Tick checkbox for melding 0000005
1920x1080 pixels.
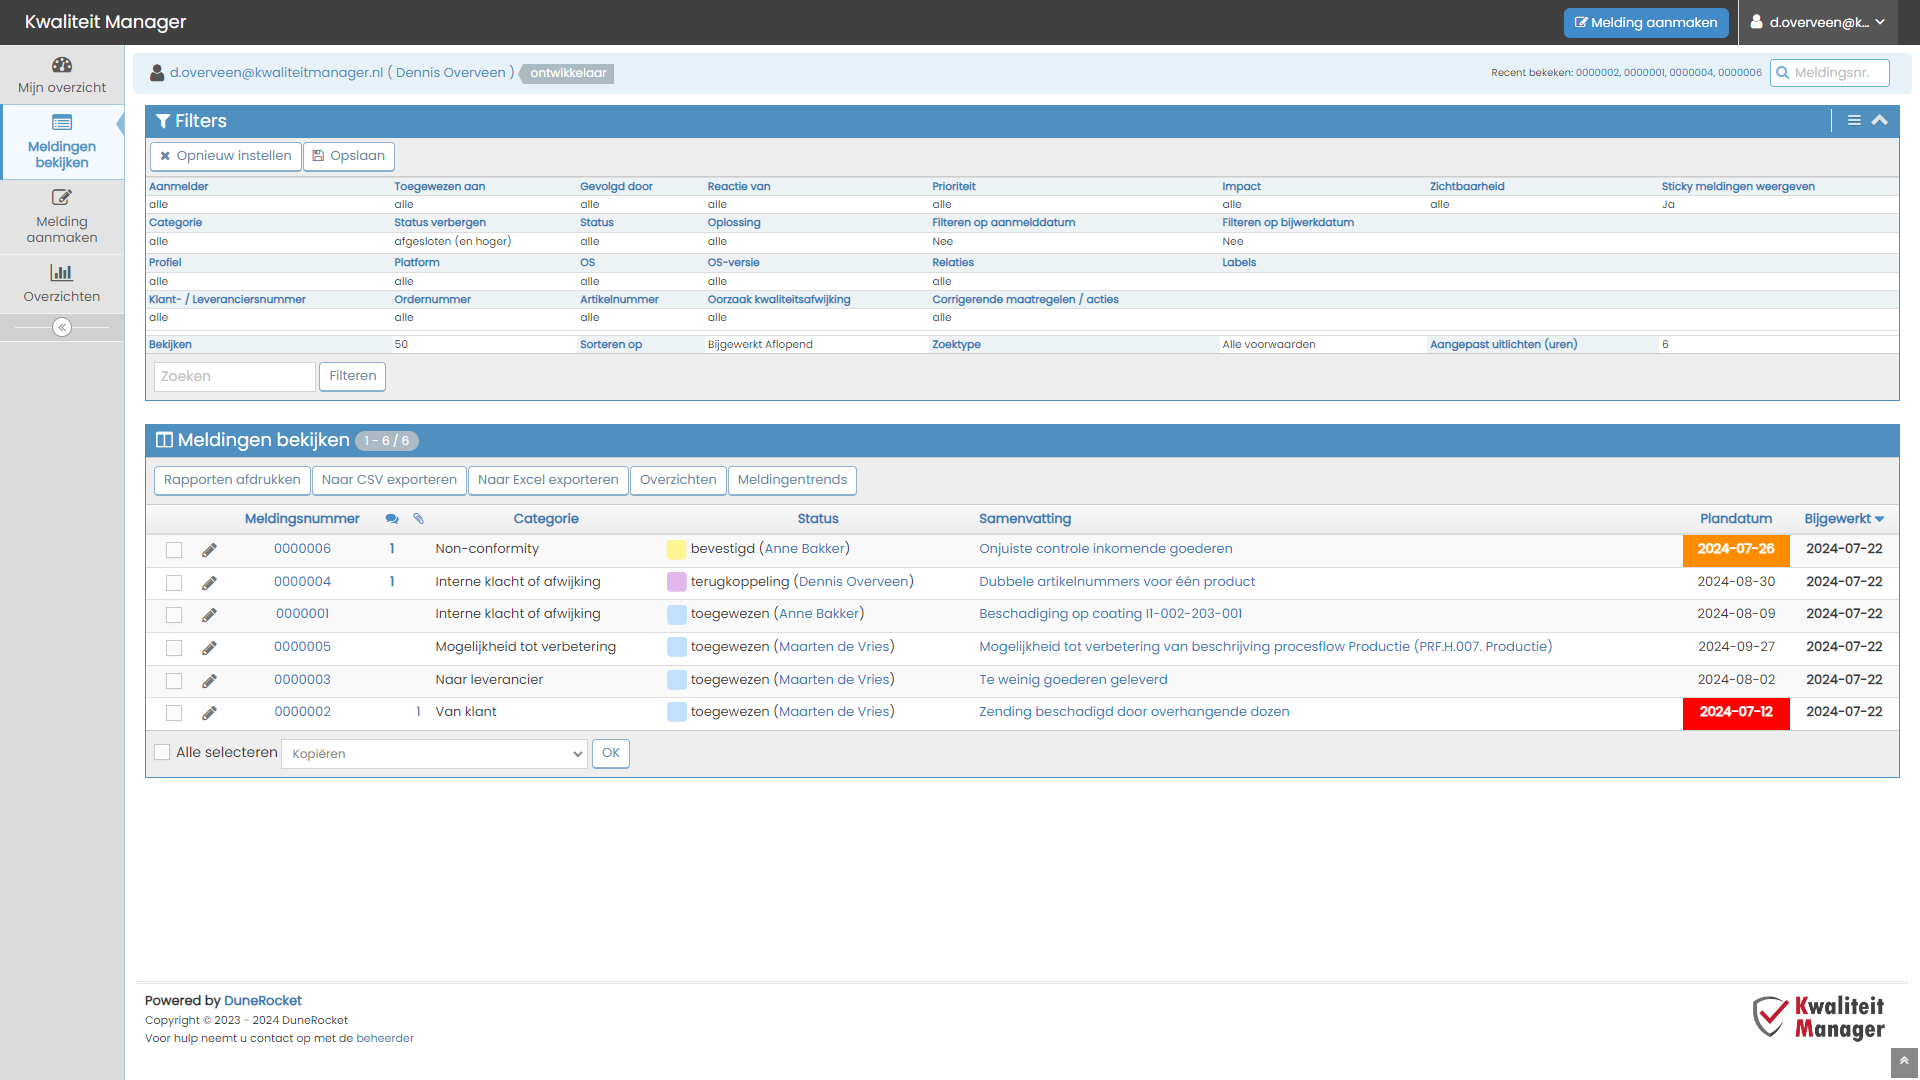(174, 648)
